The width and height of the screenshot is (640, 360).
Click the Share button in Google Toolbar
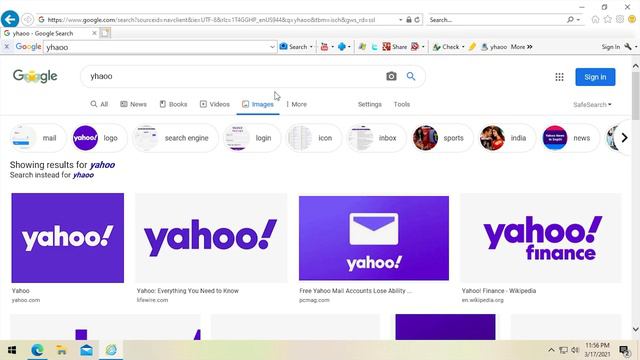395,47
